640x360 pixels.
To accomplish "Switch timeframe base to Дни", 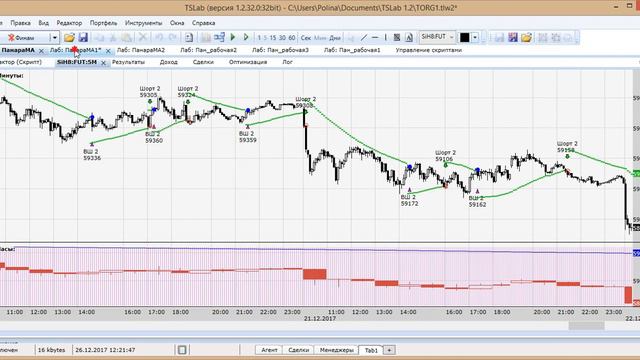I will pos(335,38).
